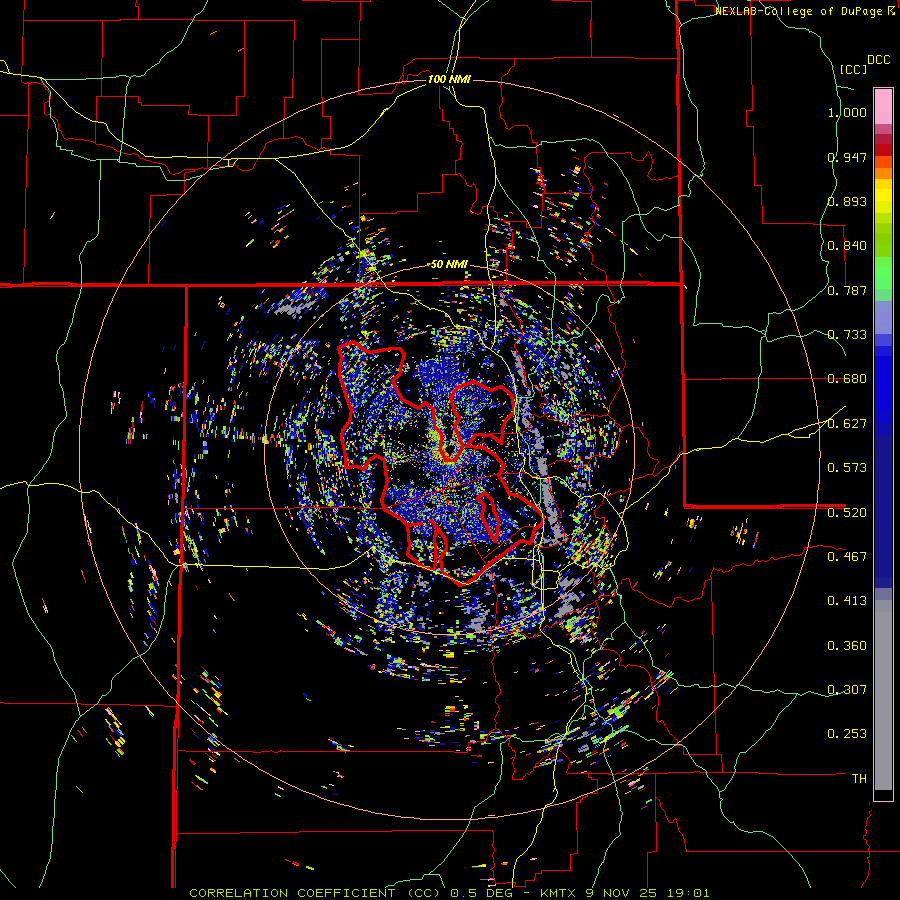The width and height of the screenshot is (900, 900).
Task: Click the 0.413 color scale value
Action: click(847, 601)
